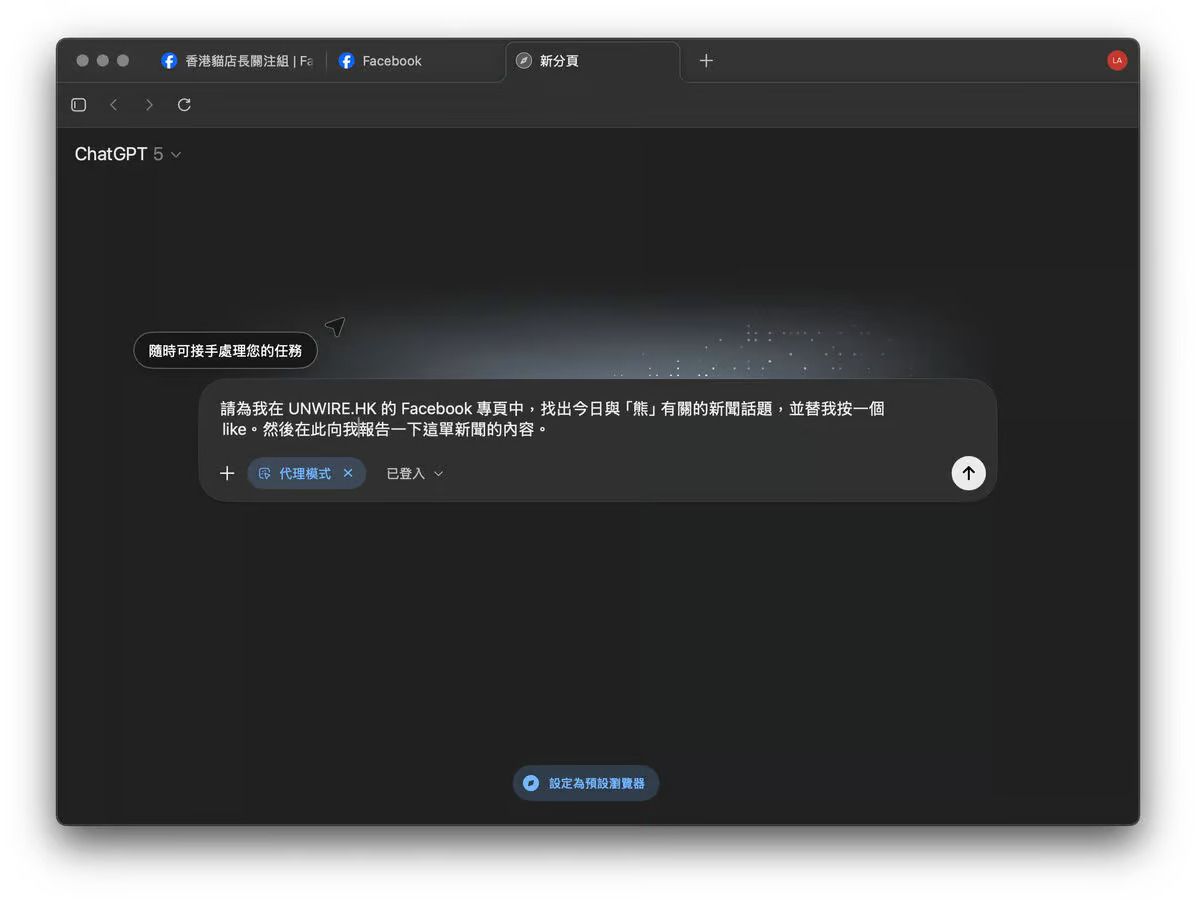
Task: Send the prompt with up-arrow button
Action: click(968, 473)
